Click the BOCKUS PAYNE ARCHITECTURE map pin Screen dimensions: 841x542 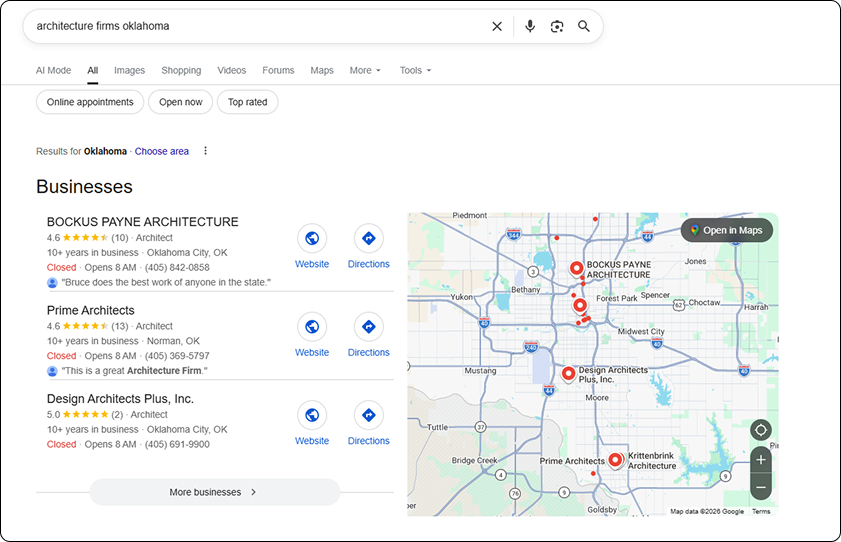(x=577, y=268)
